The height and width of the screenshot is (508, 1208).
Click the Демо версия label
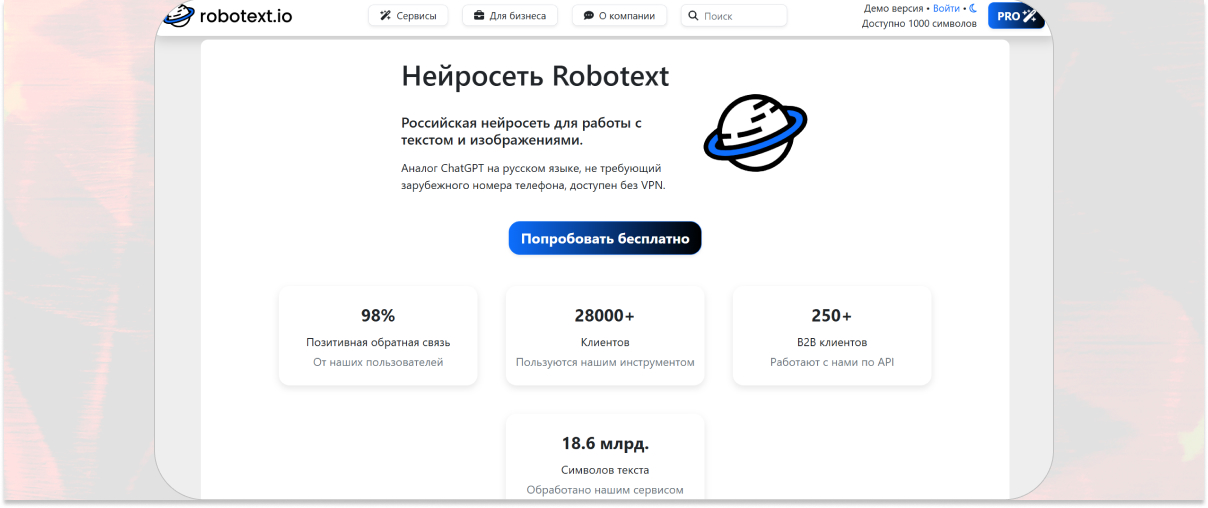pos(894,8)
